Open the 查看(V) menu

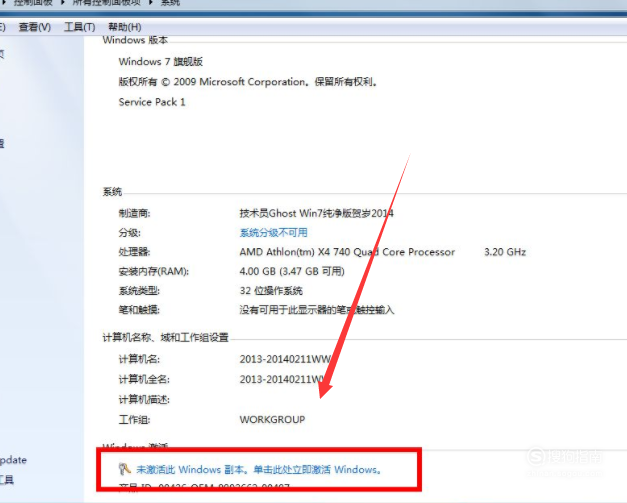35,27
